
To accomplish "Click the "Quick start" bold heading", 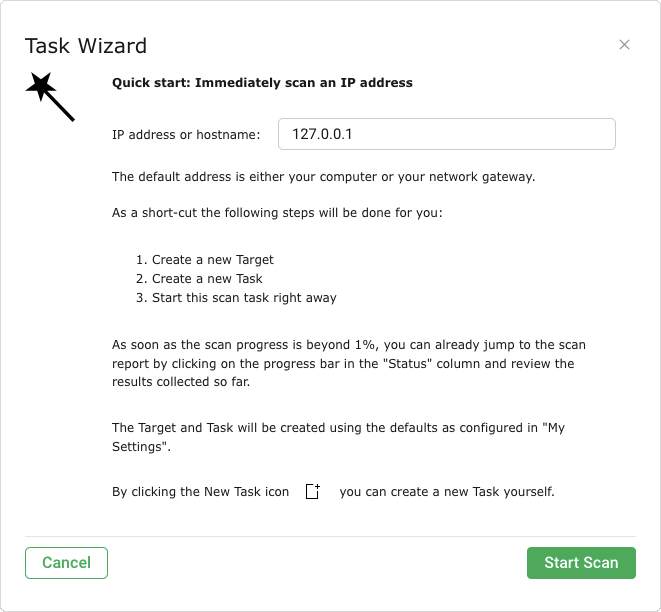I will (x=262, y=83).
